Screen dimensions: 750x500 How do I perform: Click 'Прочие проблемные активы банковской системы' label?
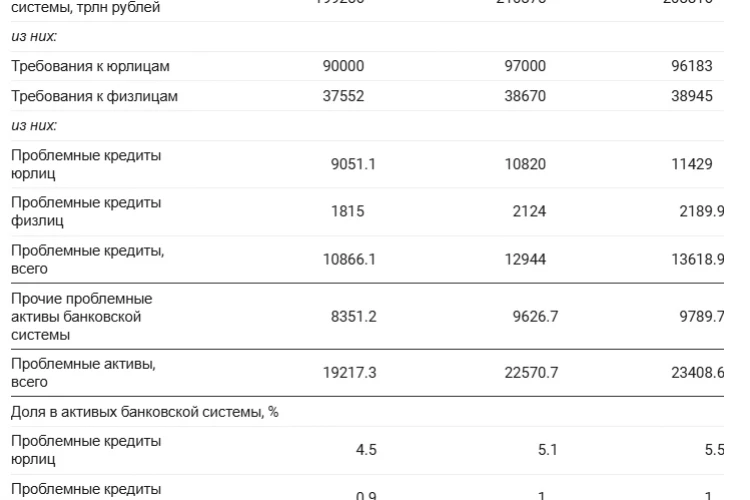click(81, 316)
